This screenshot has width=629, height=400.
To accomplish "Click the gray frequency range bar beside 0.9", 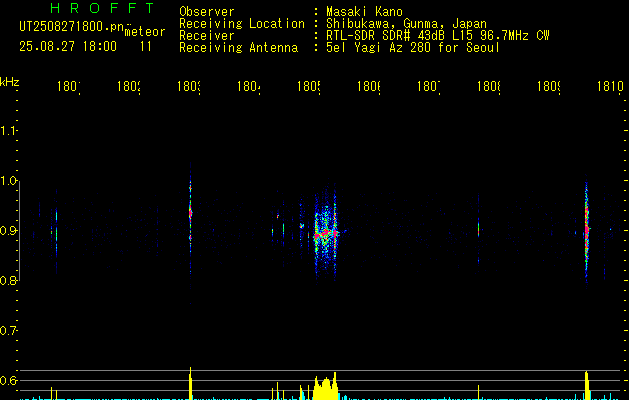I will pos(19,231).
